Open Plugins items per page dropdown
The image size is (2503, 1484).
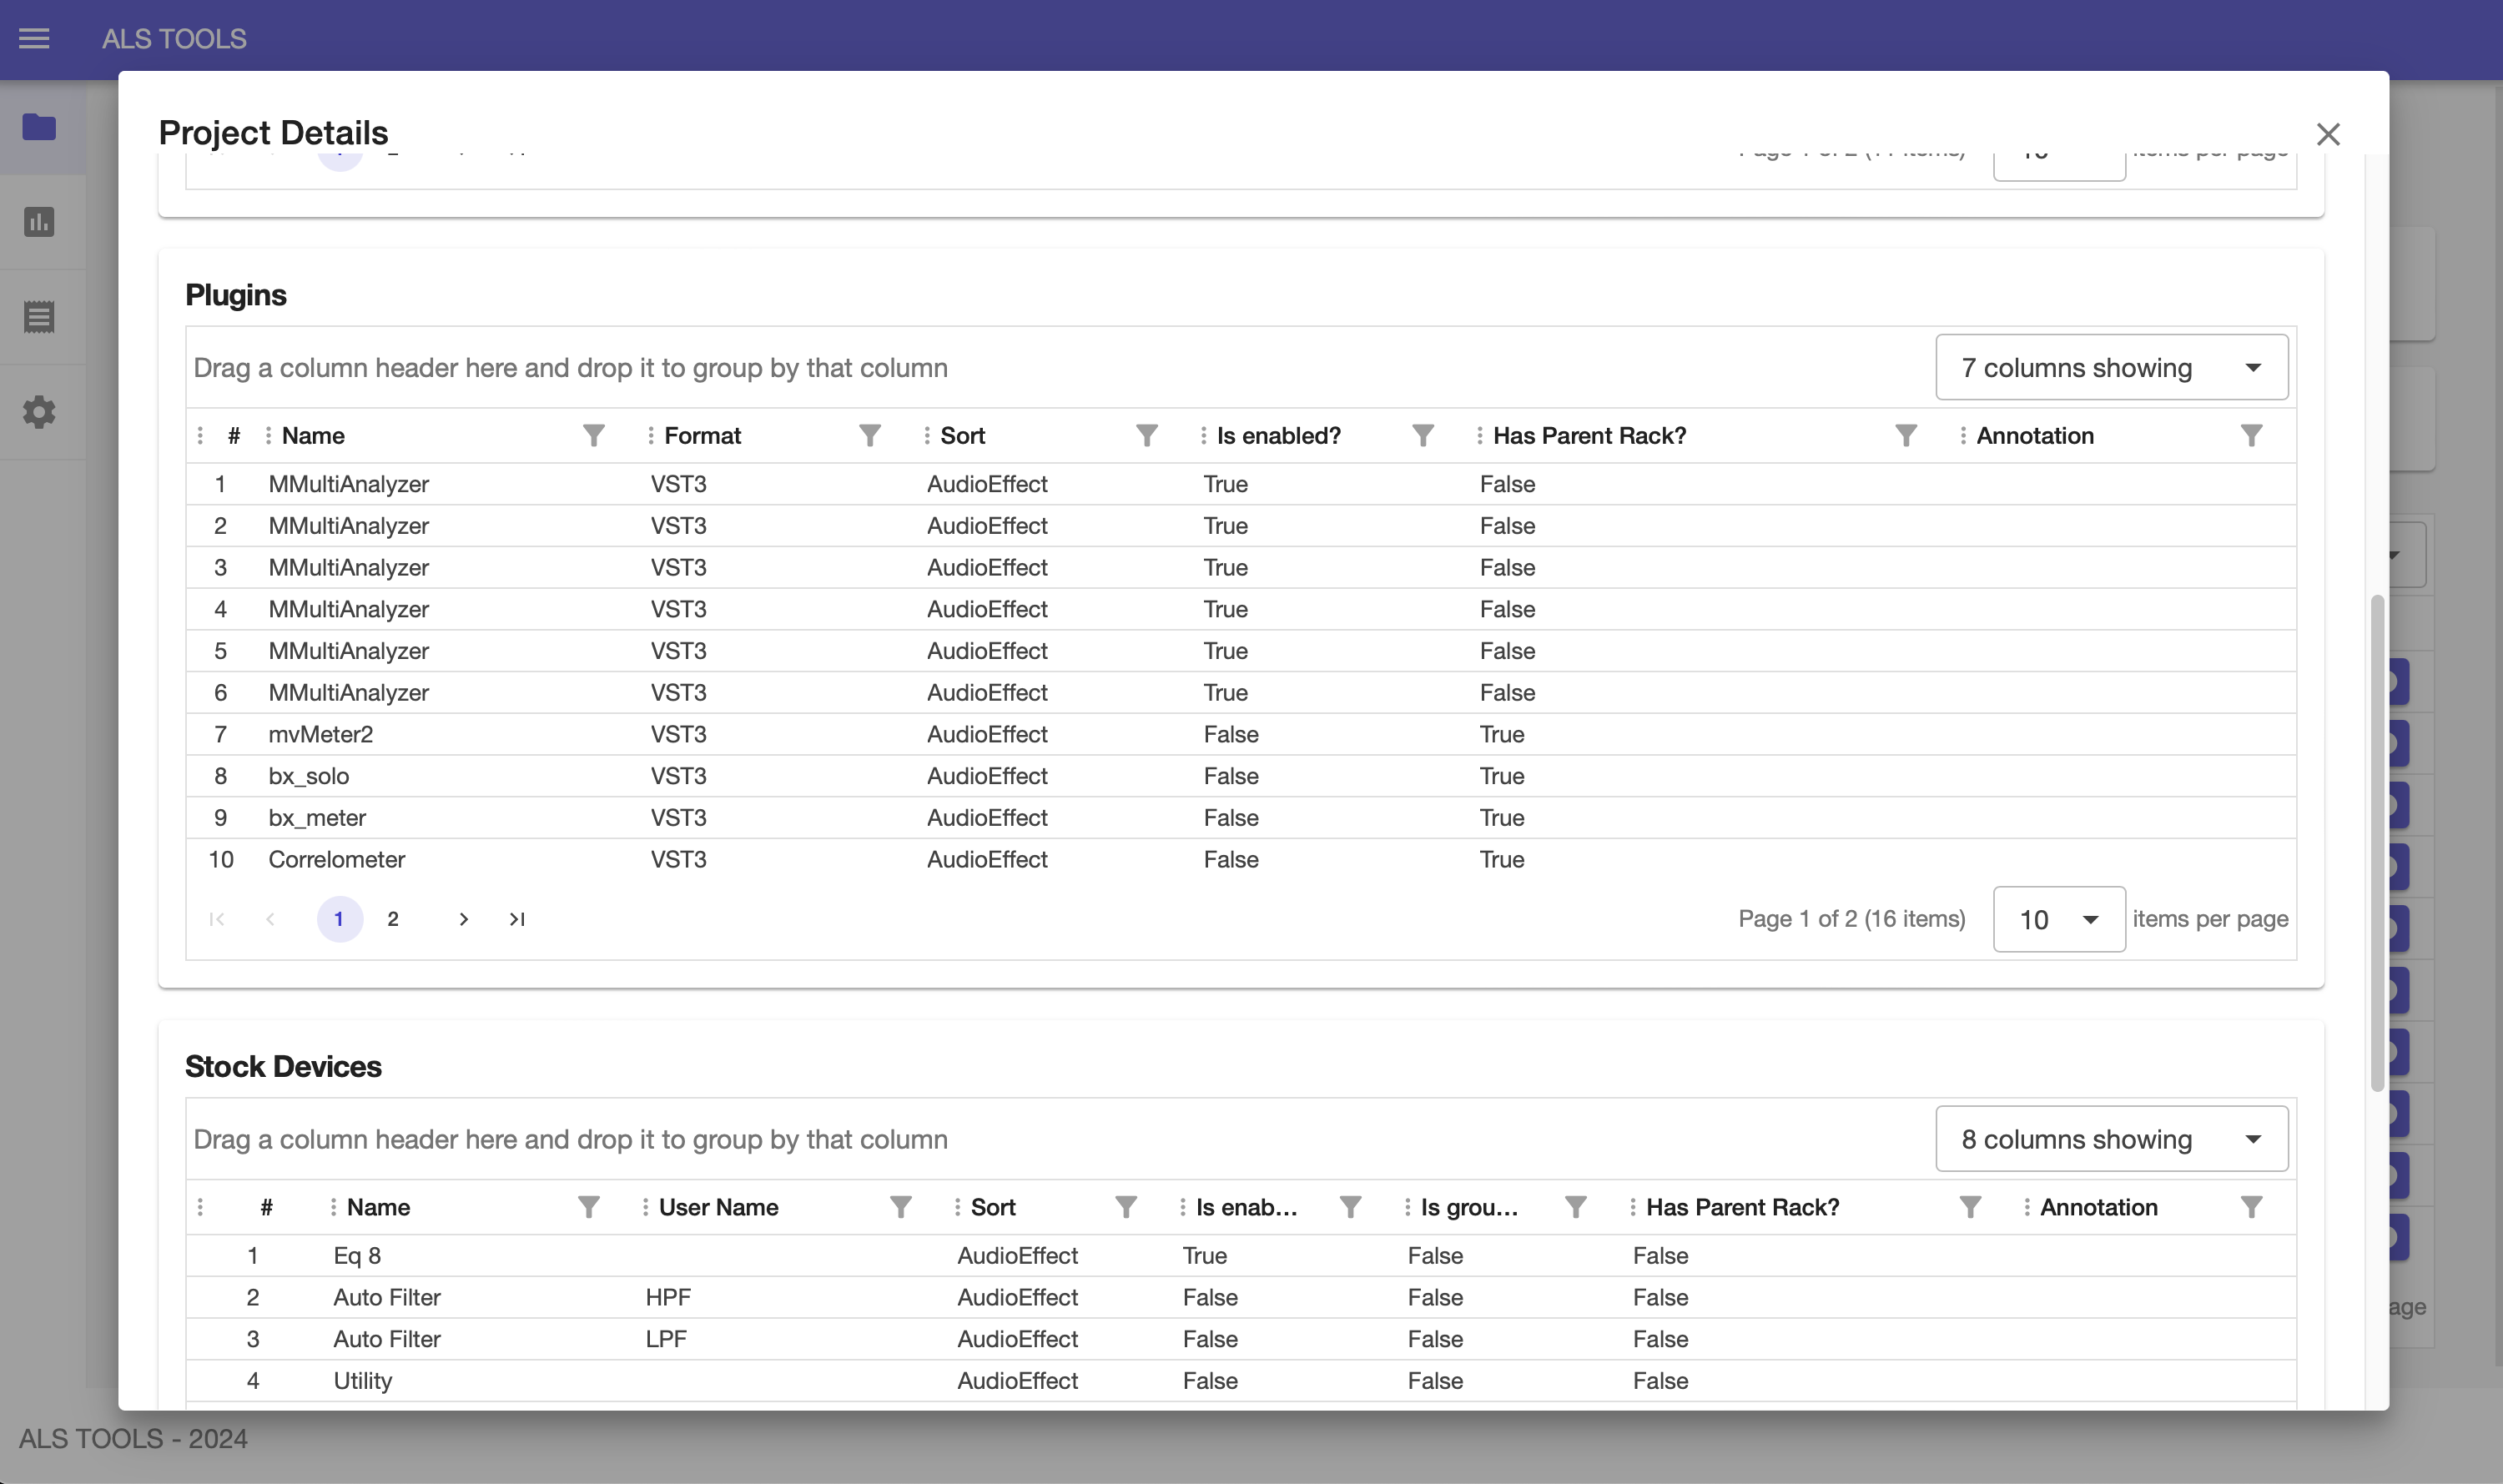tap(2059, 920)
